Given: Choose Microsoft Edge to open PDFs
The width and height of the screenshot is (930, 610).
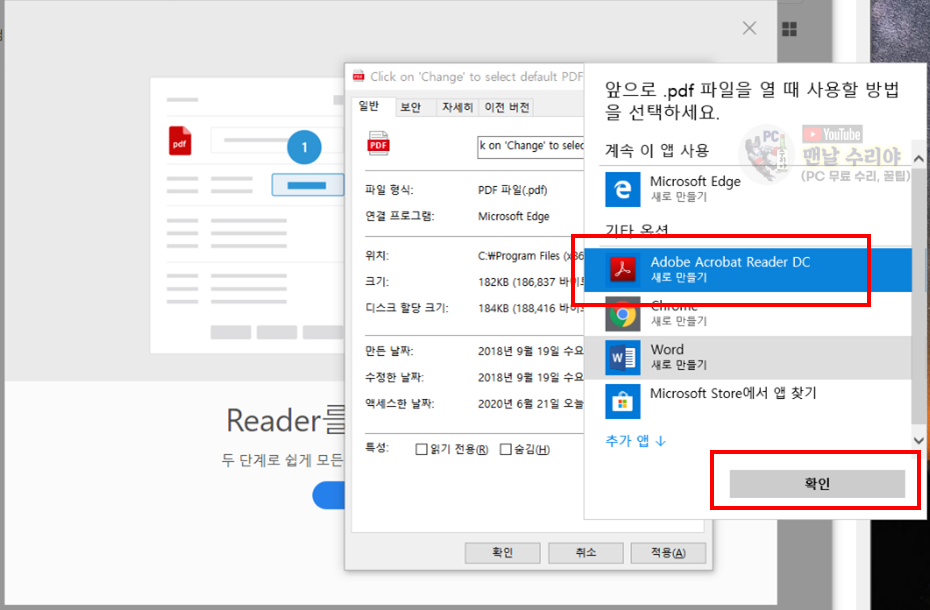Looking at the screenshot, I should click(748, 189).
